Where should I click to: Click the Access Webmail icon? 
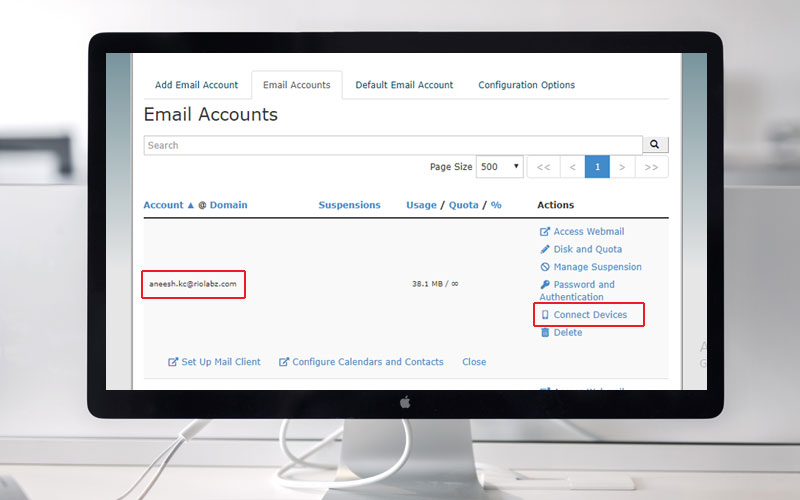click(x=545, y=232)
